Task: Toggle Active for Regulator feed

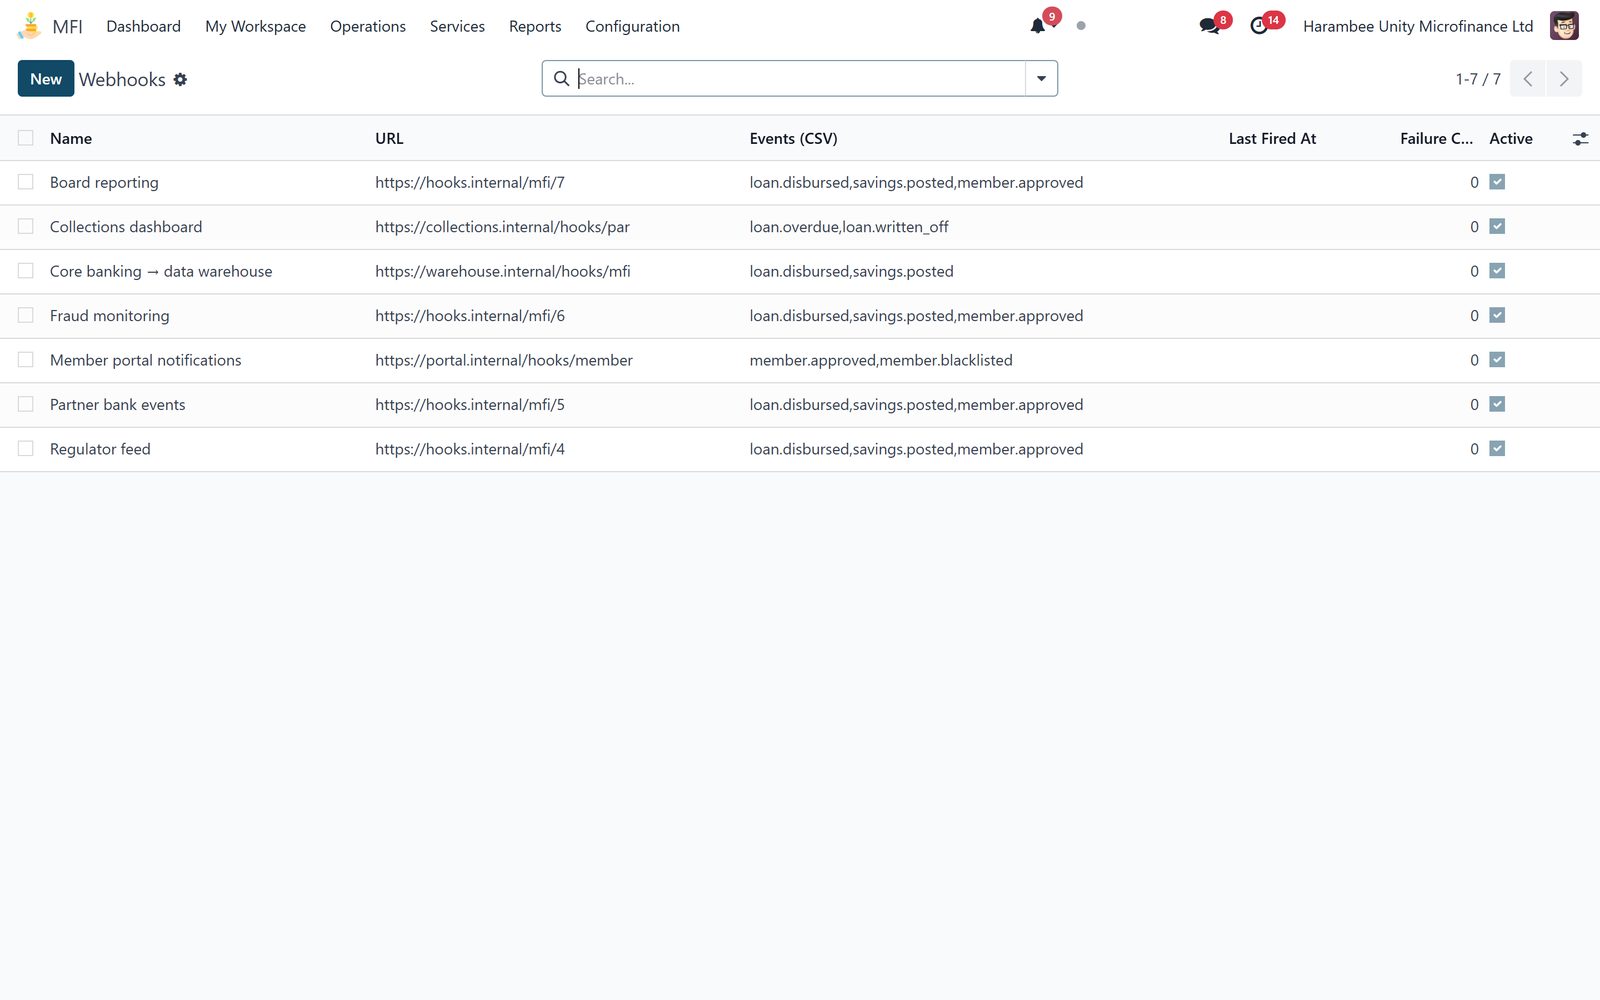Action: point(1497,449)
